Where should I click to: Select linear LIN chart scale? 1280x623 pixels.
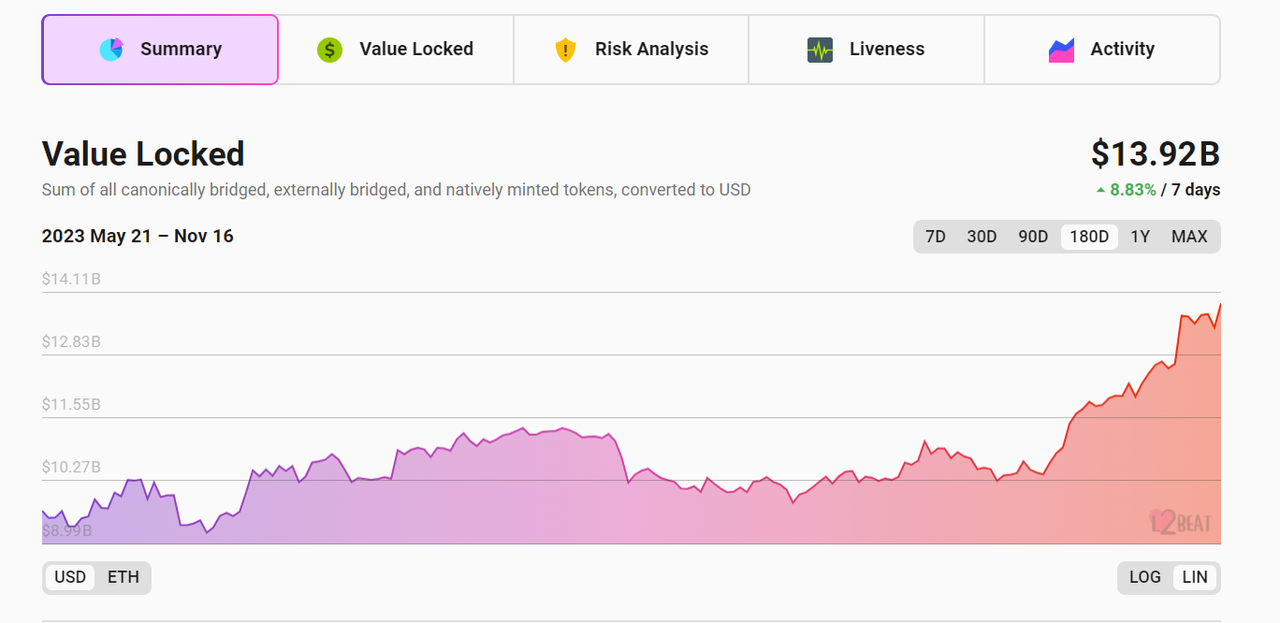1194,577
